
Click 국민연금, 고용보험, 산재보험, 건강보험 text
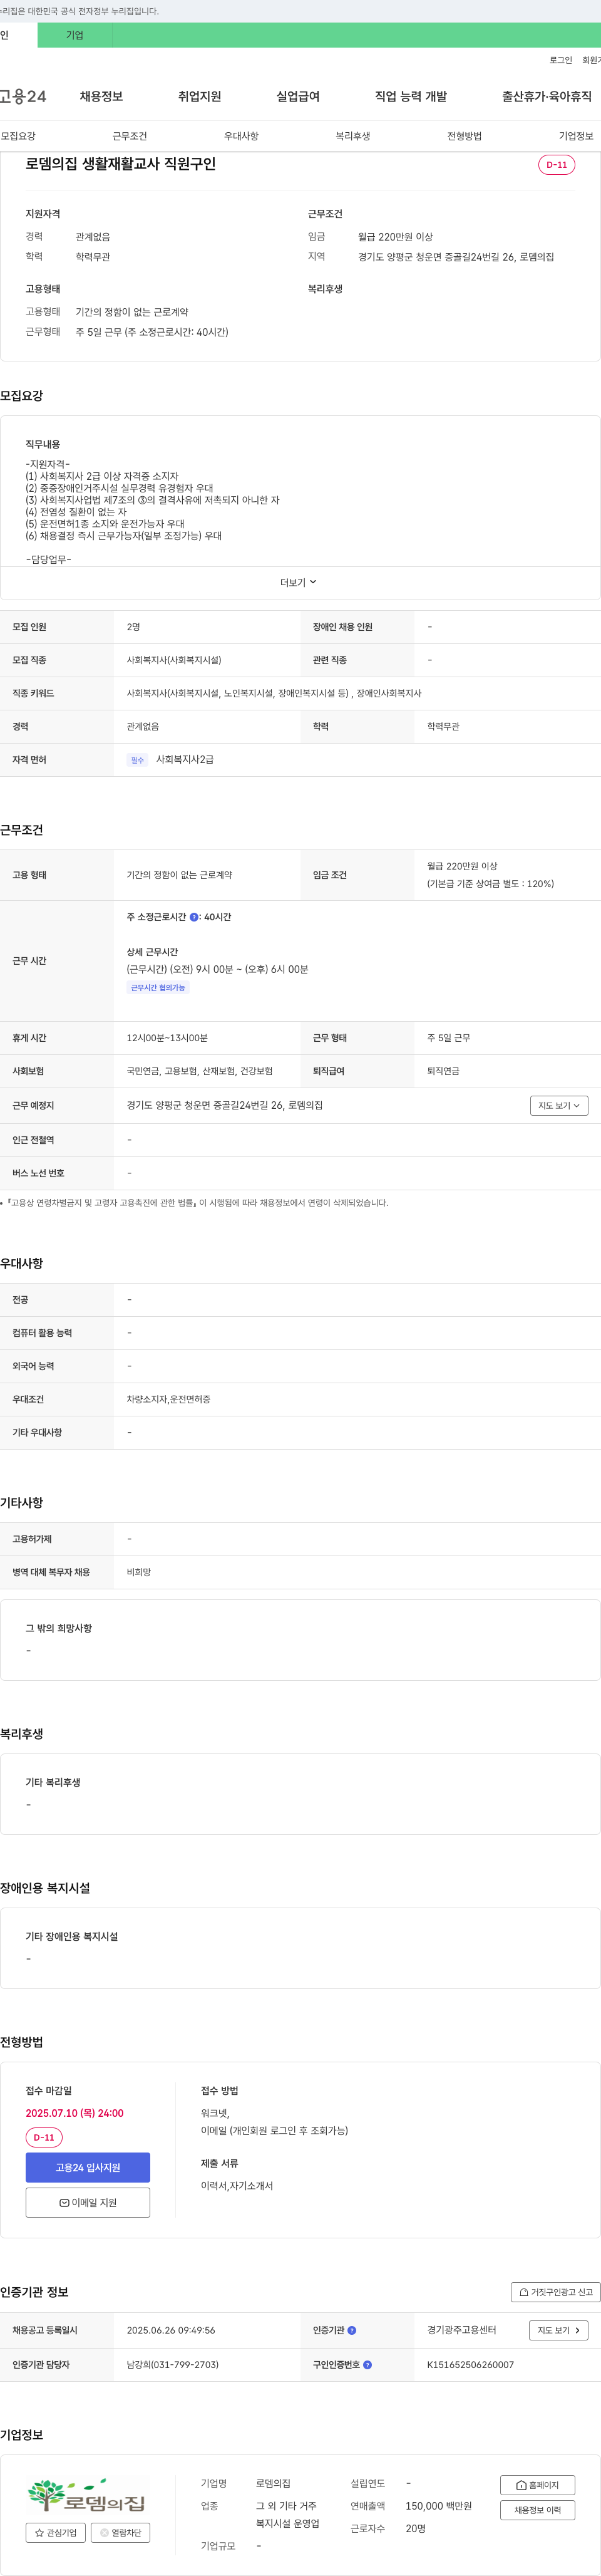click(199, 1071)
